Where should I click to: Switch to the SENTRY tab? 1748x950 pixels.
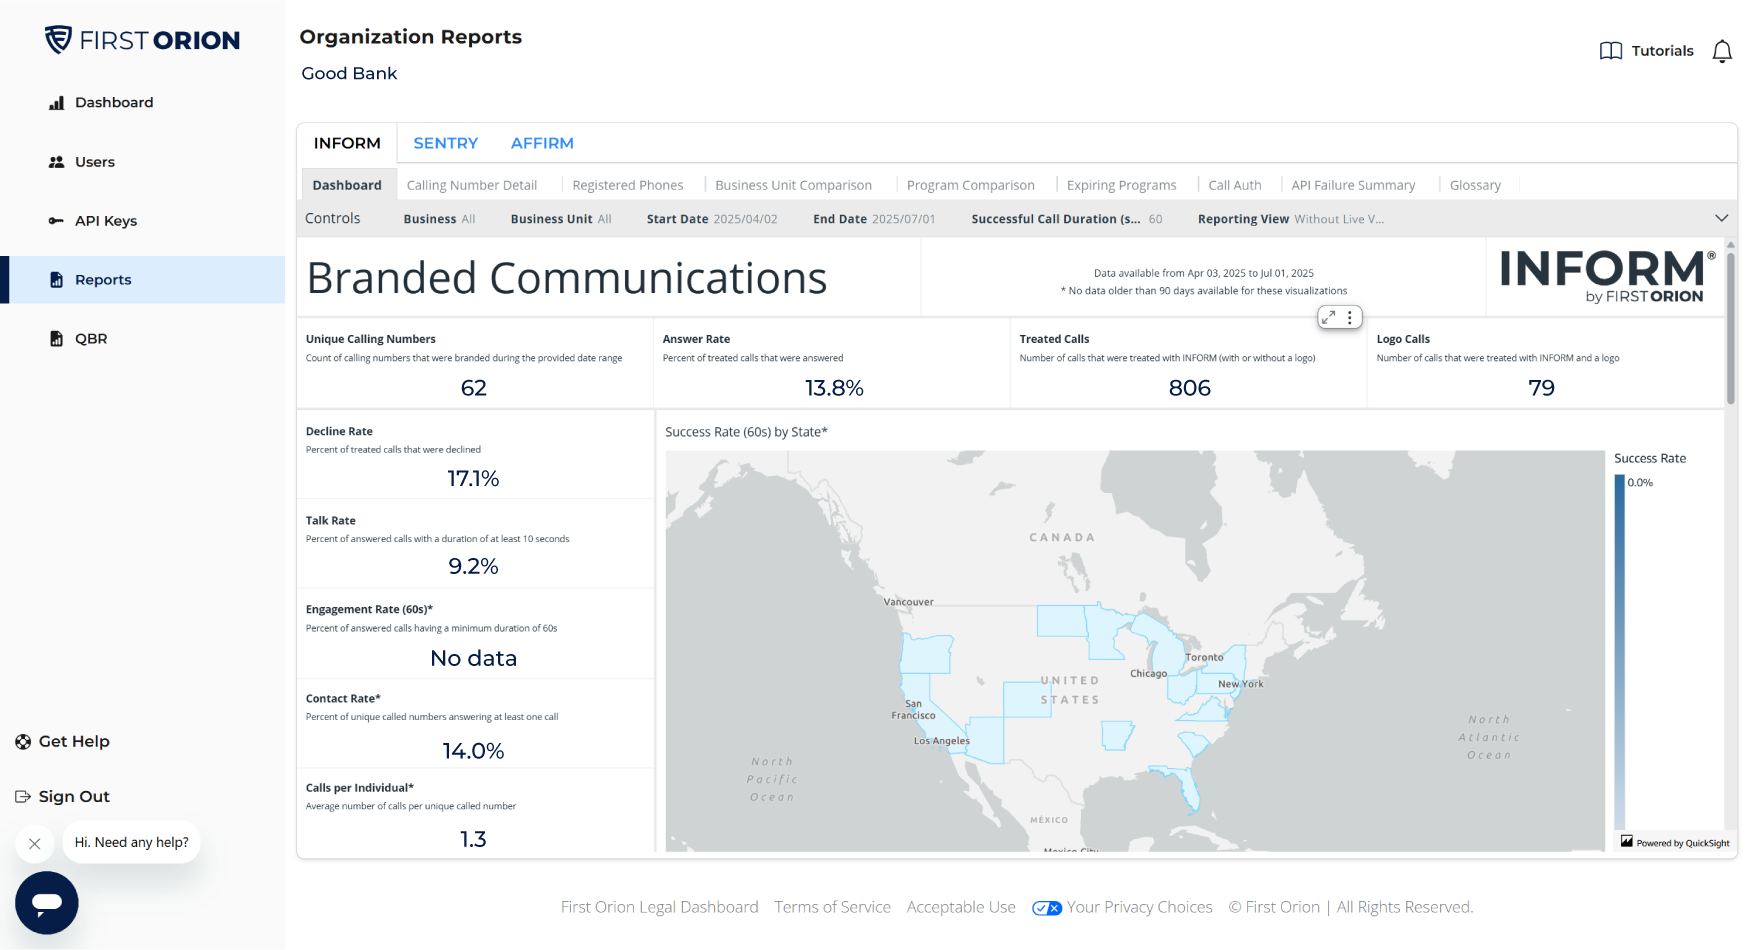(x=445, y=143)
